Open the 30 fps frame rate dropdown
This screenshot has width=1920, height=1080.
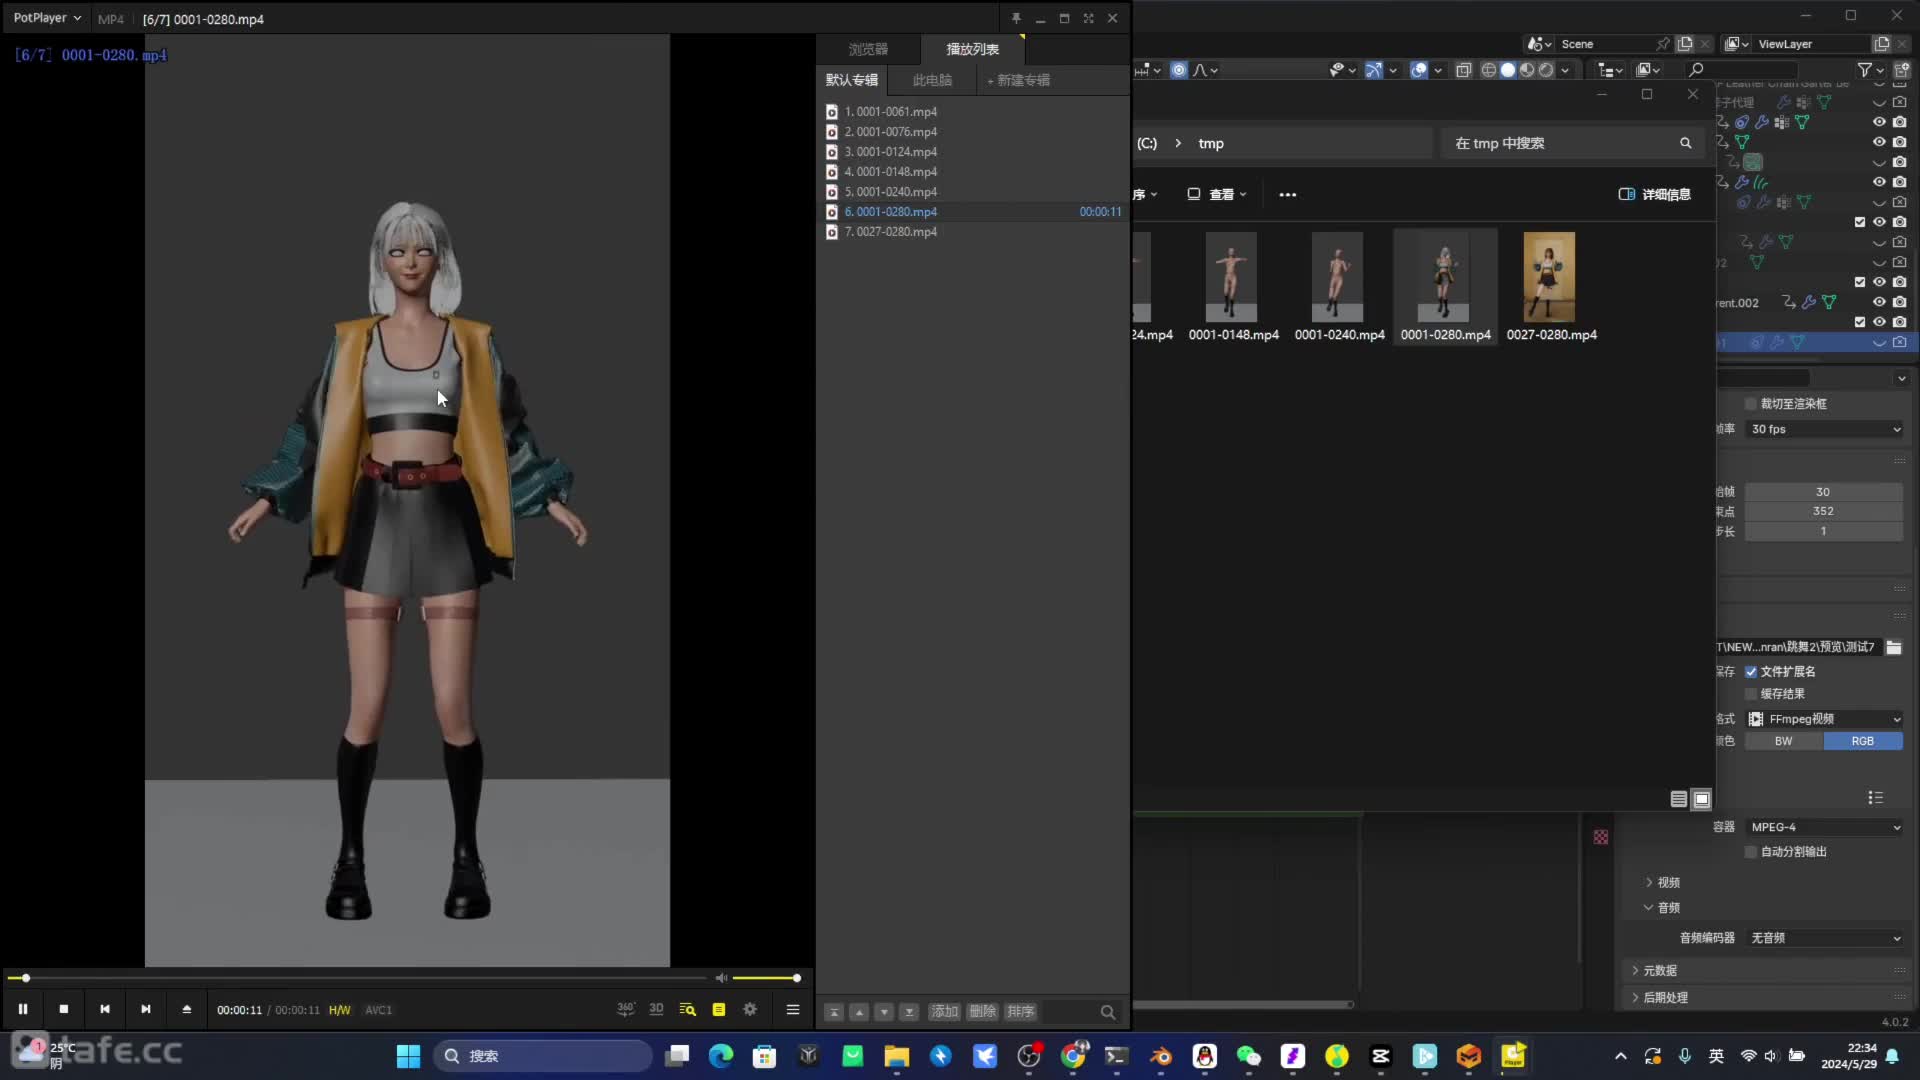pos(1824,429)
